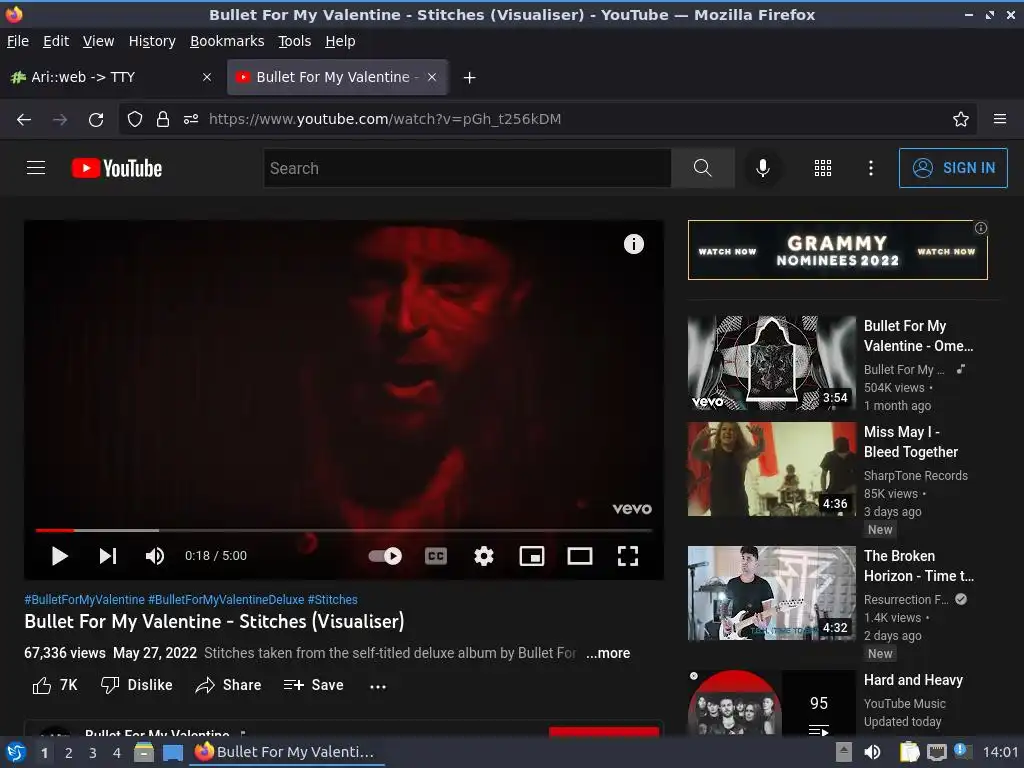Open site permissions icon
This screenshot has height=768, width=1024.
191,120
